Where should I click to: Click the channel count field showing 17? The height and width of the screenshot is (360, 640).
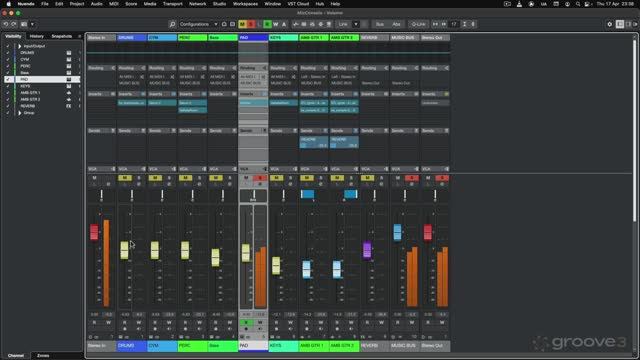[453, 24]
